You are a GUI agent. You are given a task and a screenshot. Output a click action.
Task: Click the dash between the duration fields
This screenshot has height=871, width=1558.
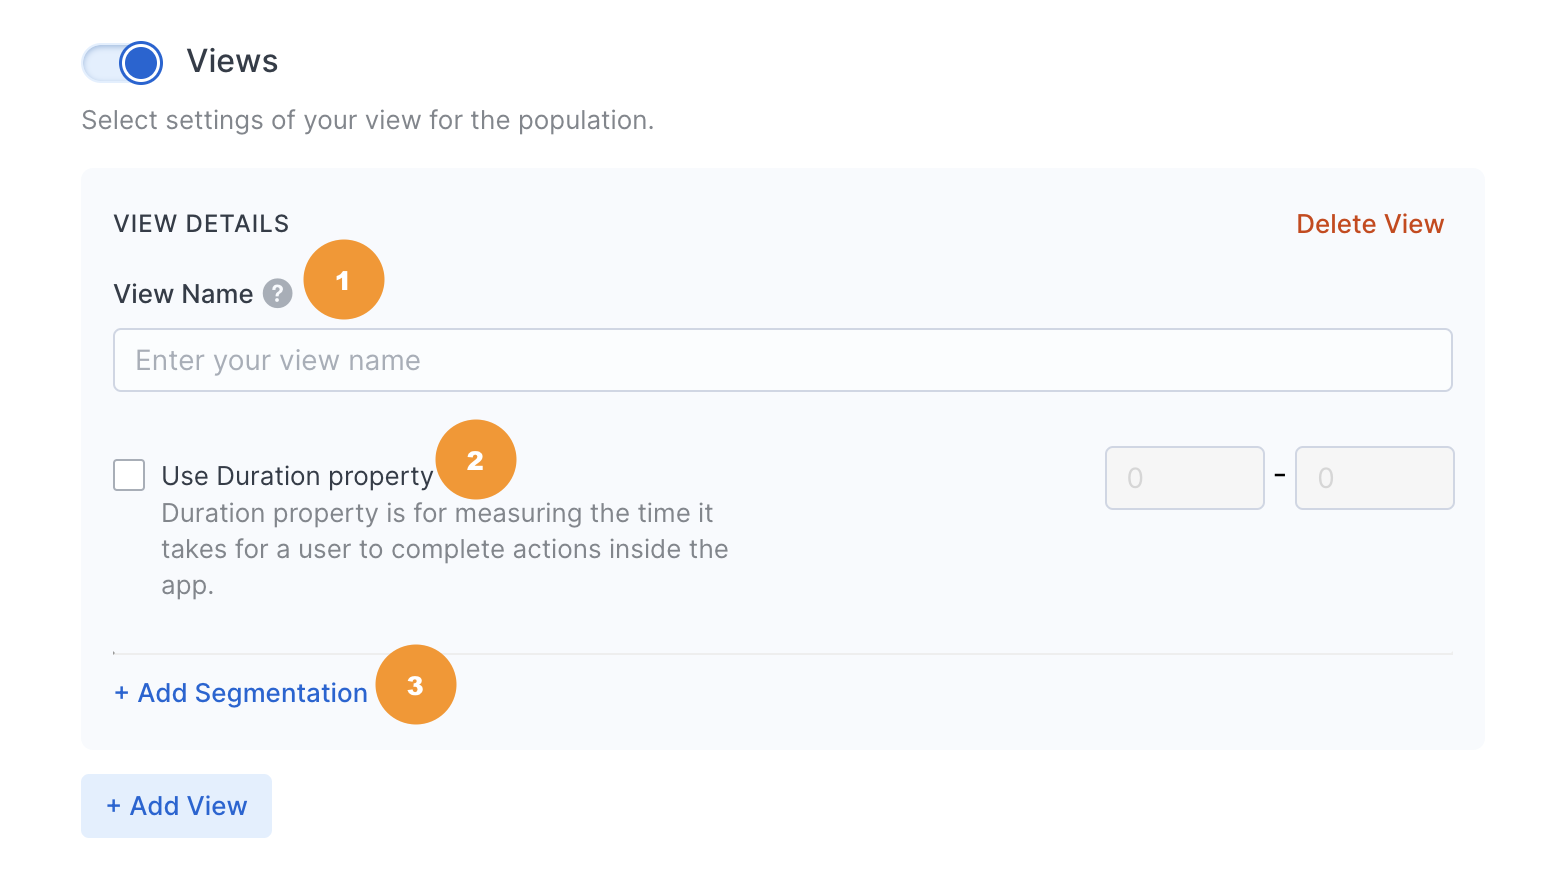coord(1280,475)
